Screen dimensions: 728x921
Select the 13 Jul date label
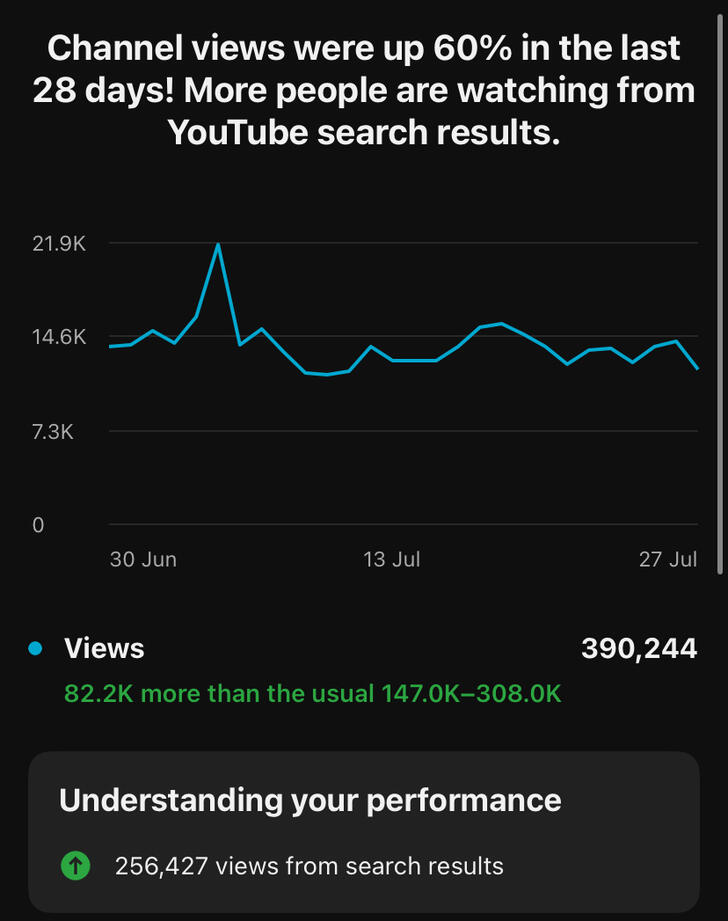391,560
